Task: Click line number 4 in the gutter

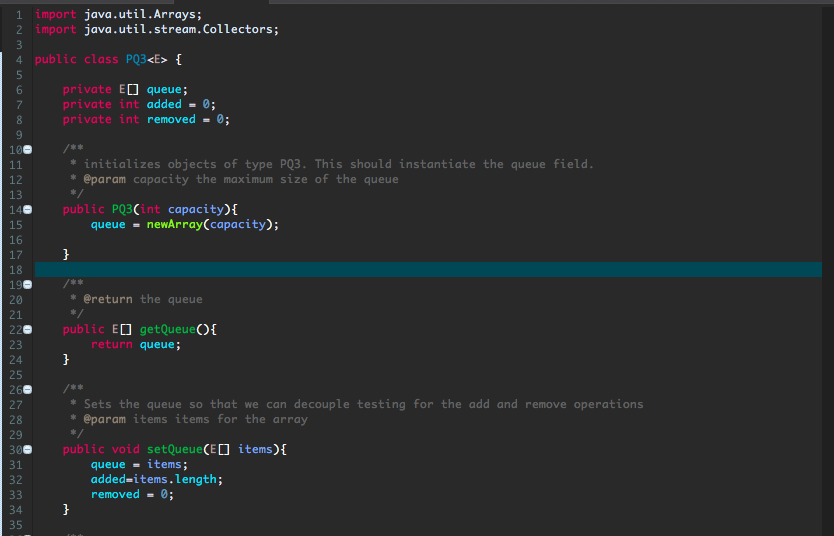Action: (x=19, y=60)
